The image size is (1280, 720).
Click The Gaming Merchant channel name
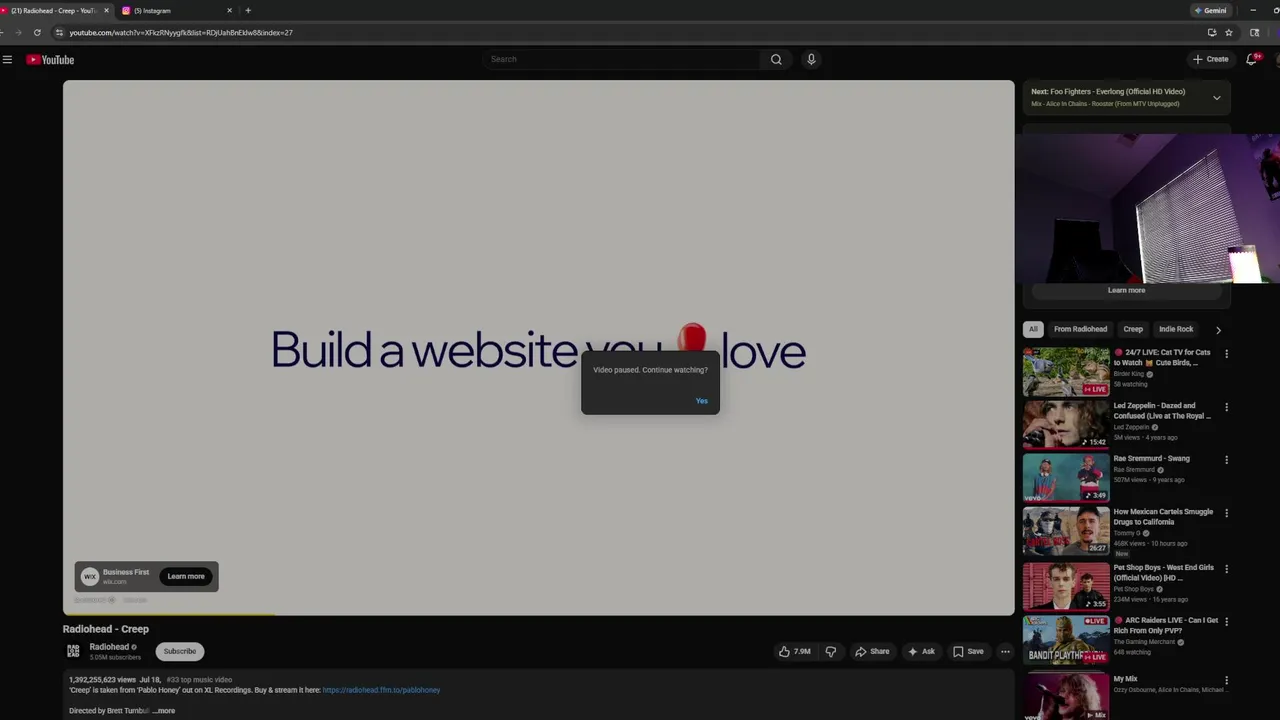[1146, 642]
